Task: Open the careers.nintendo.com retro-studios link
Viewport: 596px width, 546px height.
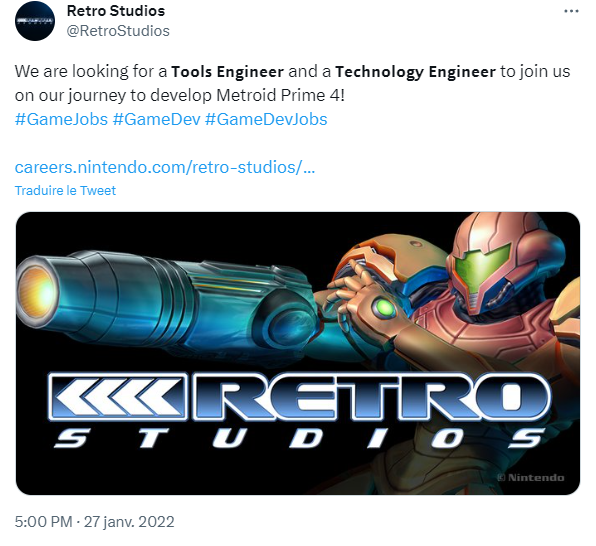Action: [x=165, y=167]
